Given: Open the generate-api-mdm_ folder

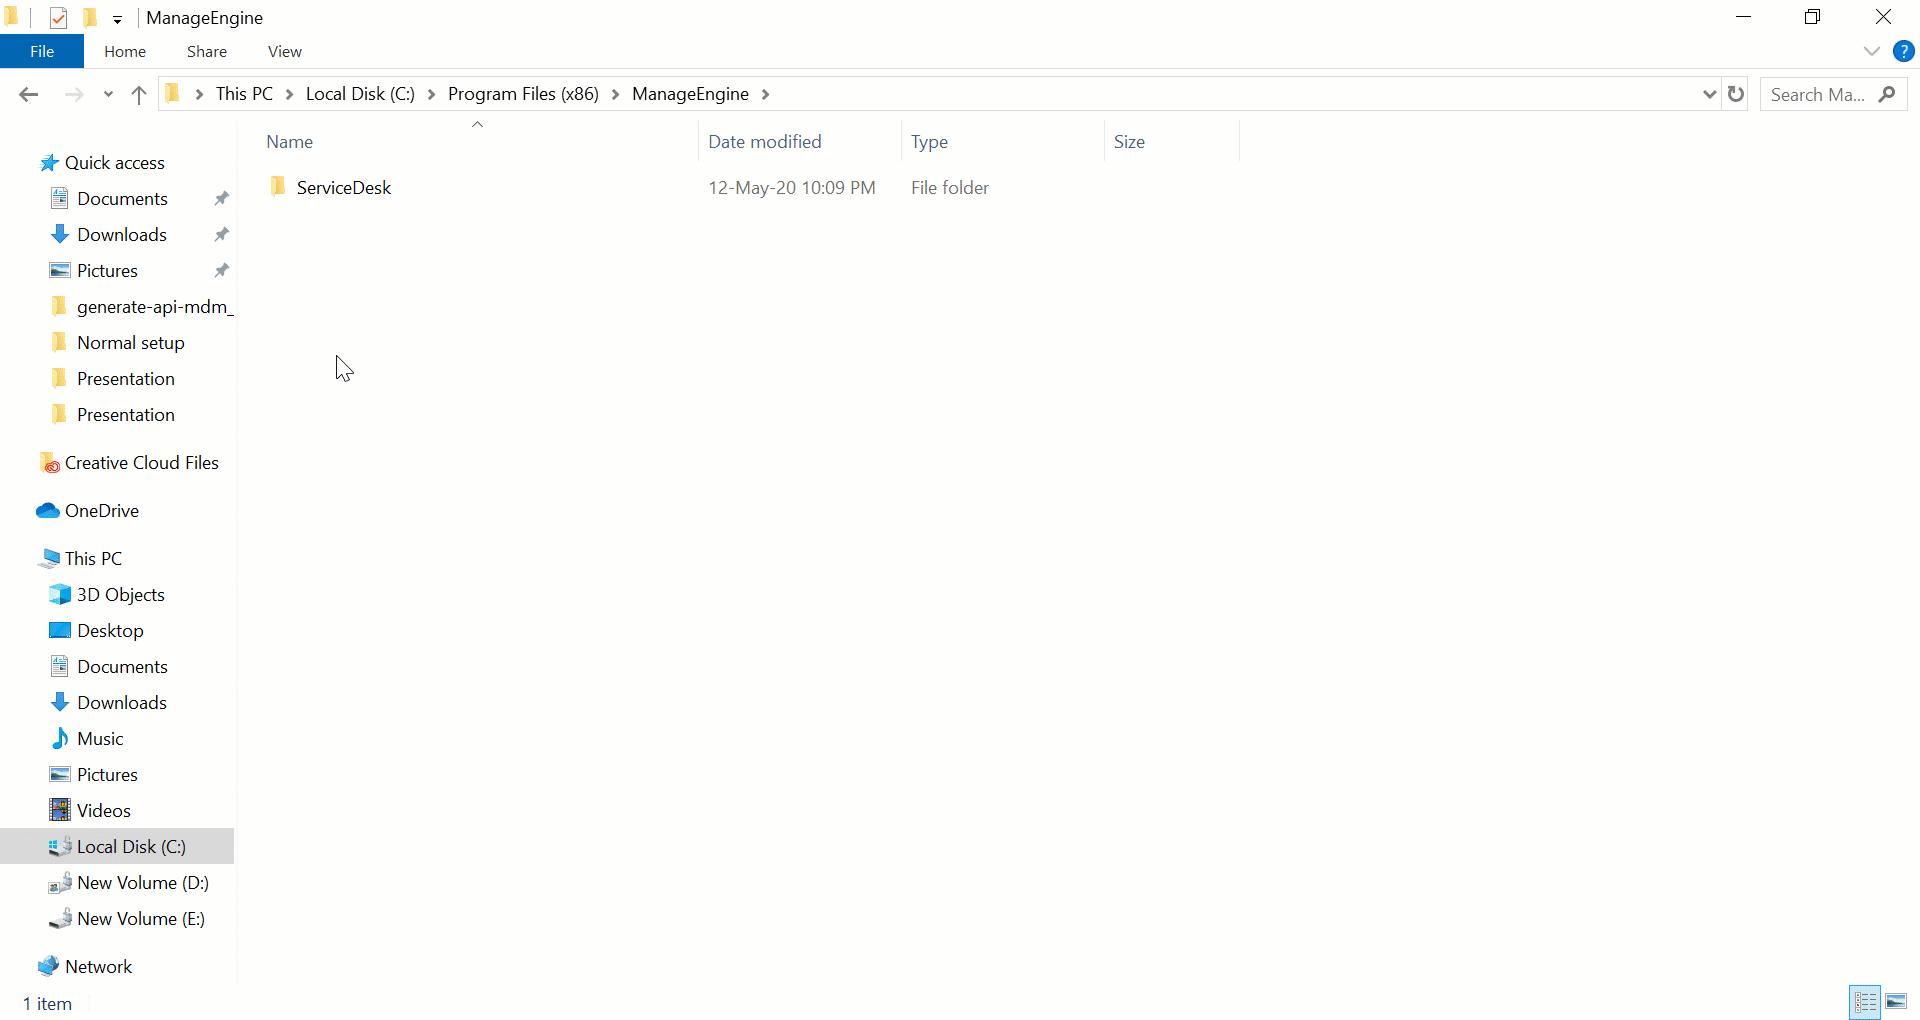Looking at the screenshot, I should [x=155, y=307].
